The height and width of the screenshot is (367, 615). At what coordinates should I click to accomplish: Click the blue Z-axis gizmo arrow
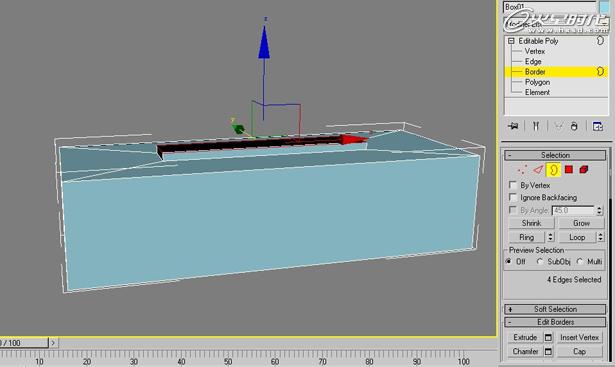264,42
